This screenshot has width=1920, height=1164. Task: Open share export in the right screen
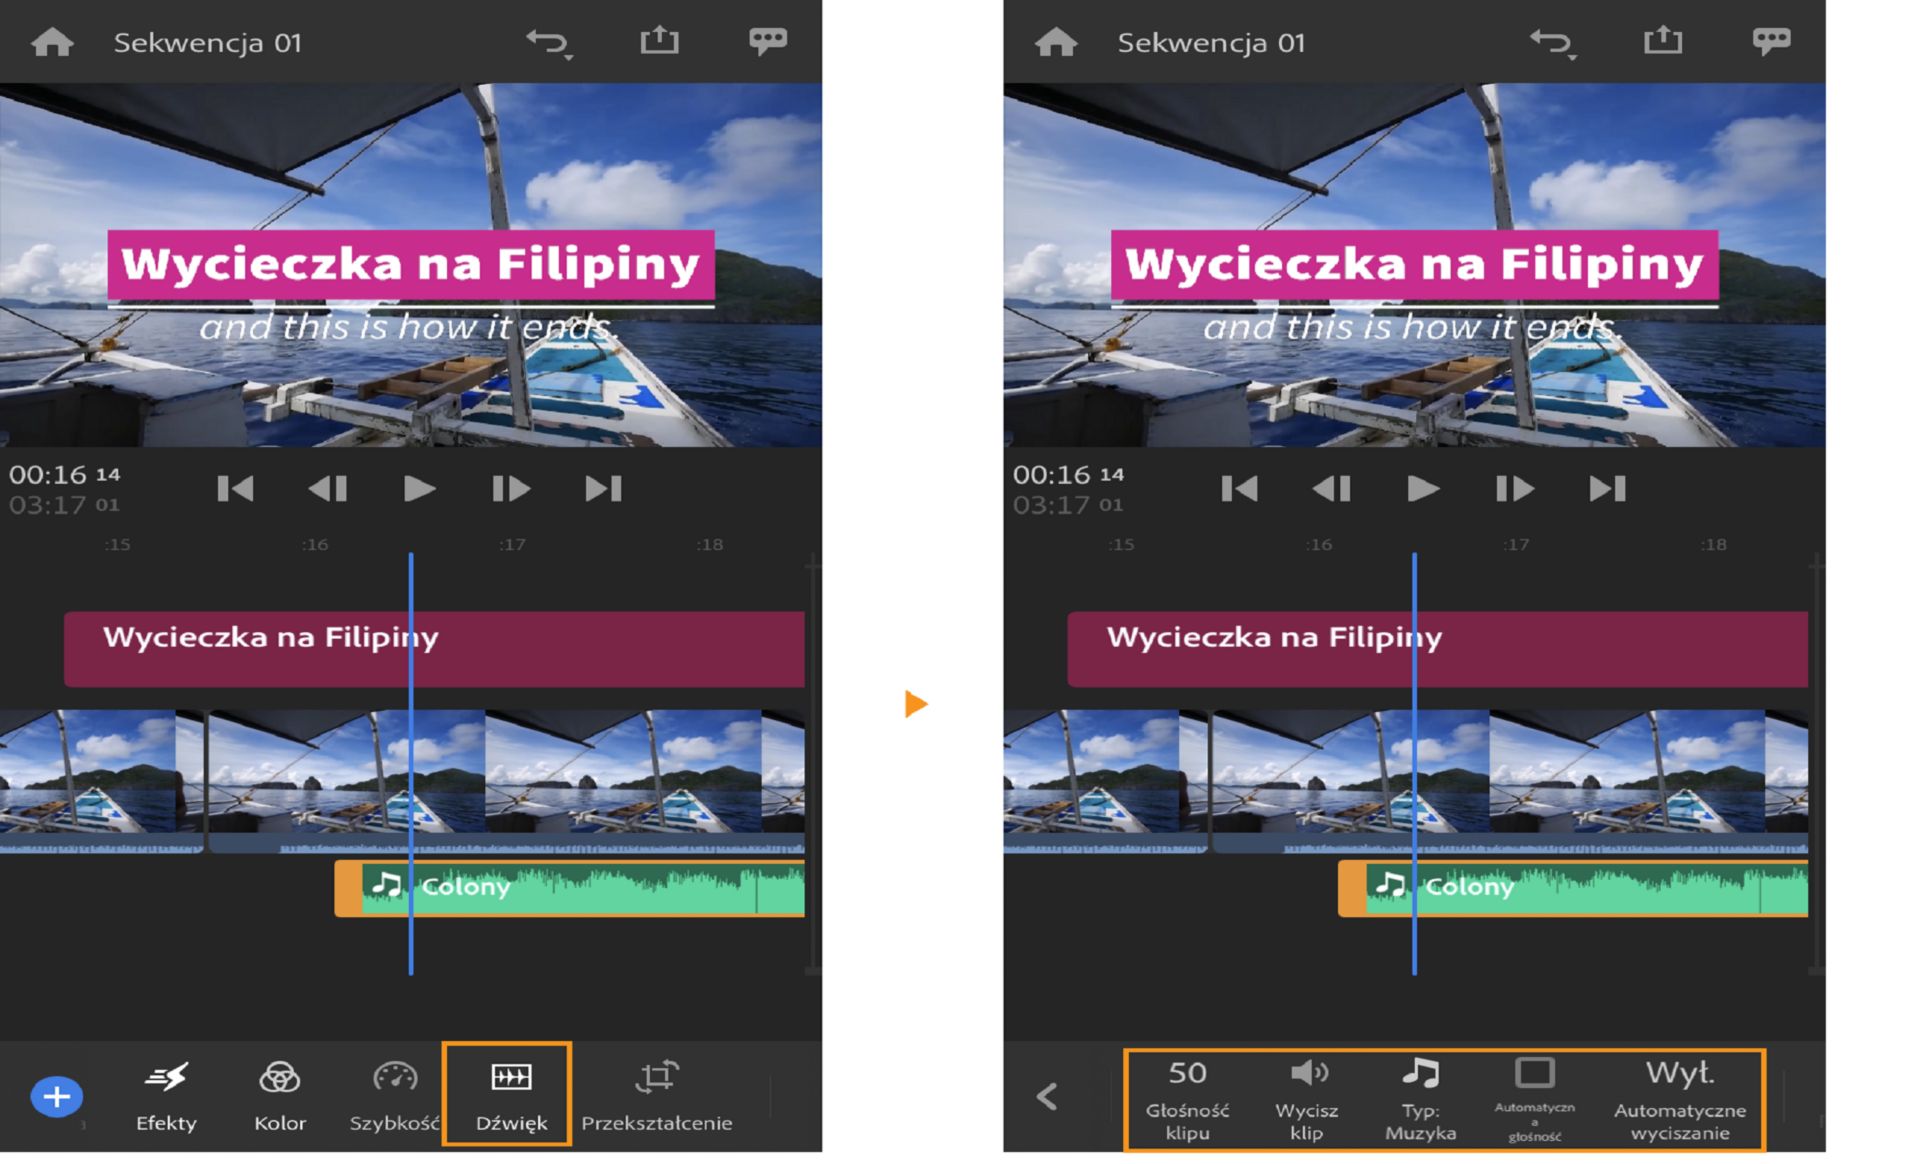click(1662, 40)
